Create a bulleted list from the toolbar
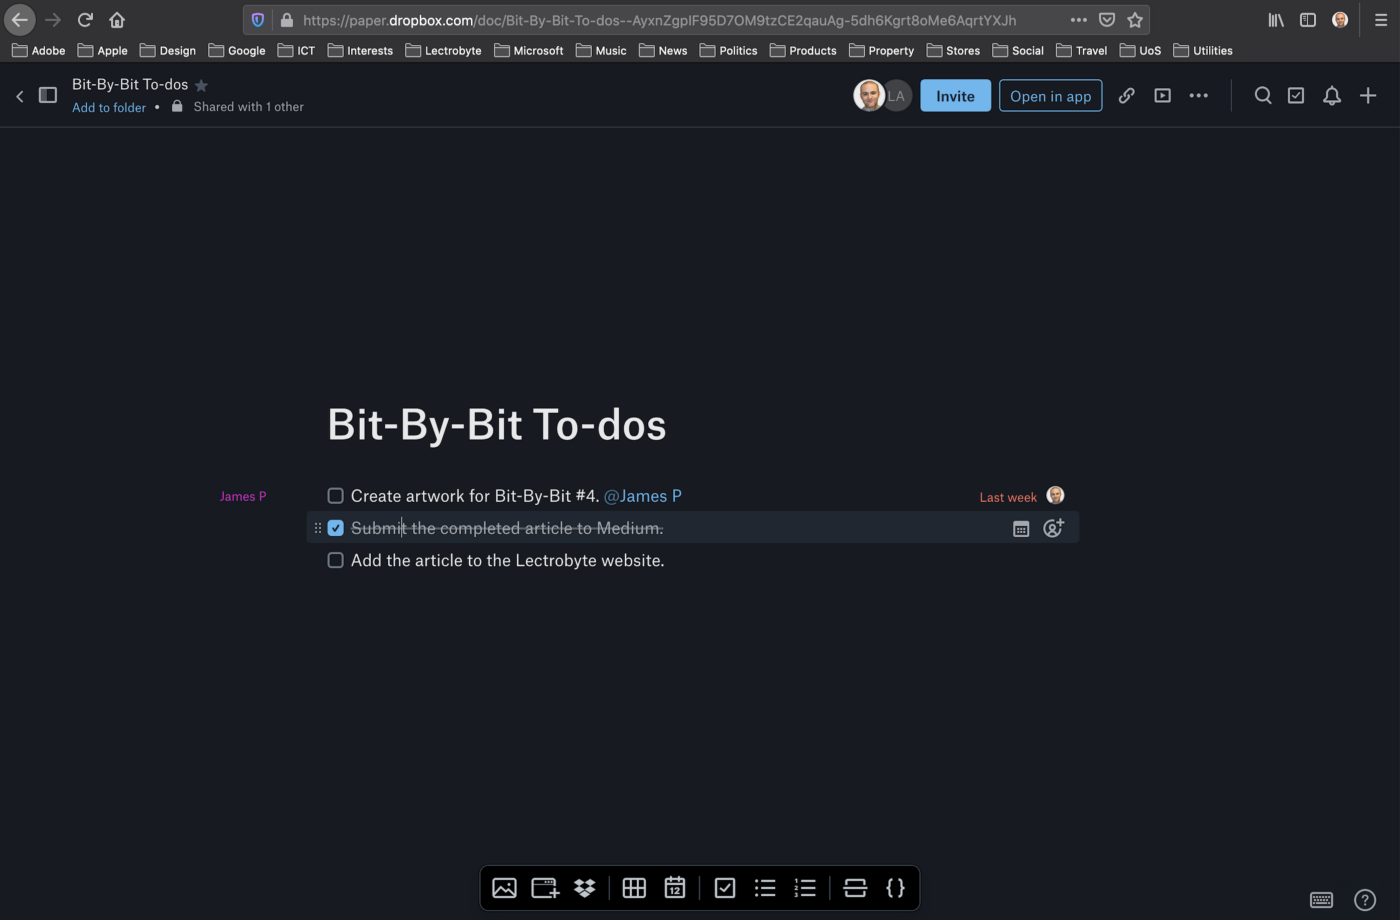Viewport: 1400px width, 920px height. (x=765, y=888)
